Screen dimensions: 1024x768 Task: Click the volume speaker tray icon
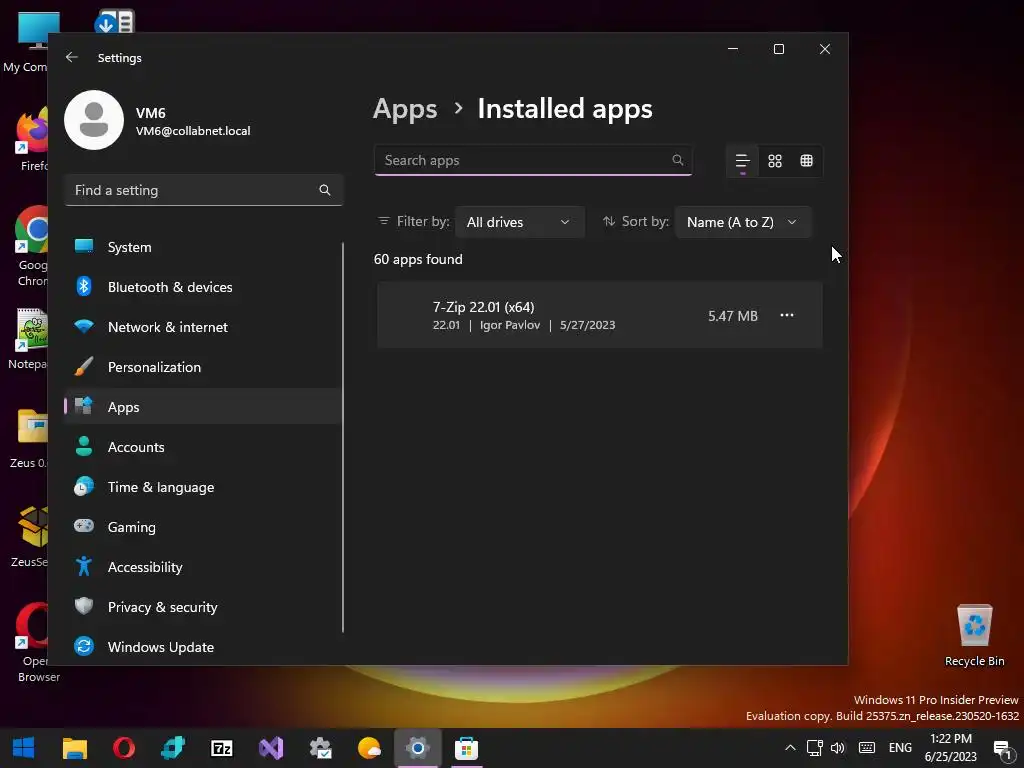(837, 748)
